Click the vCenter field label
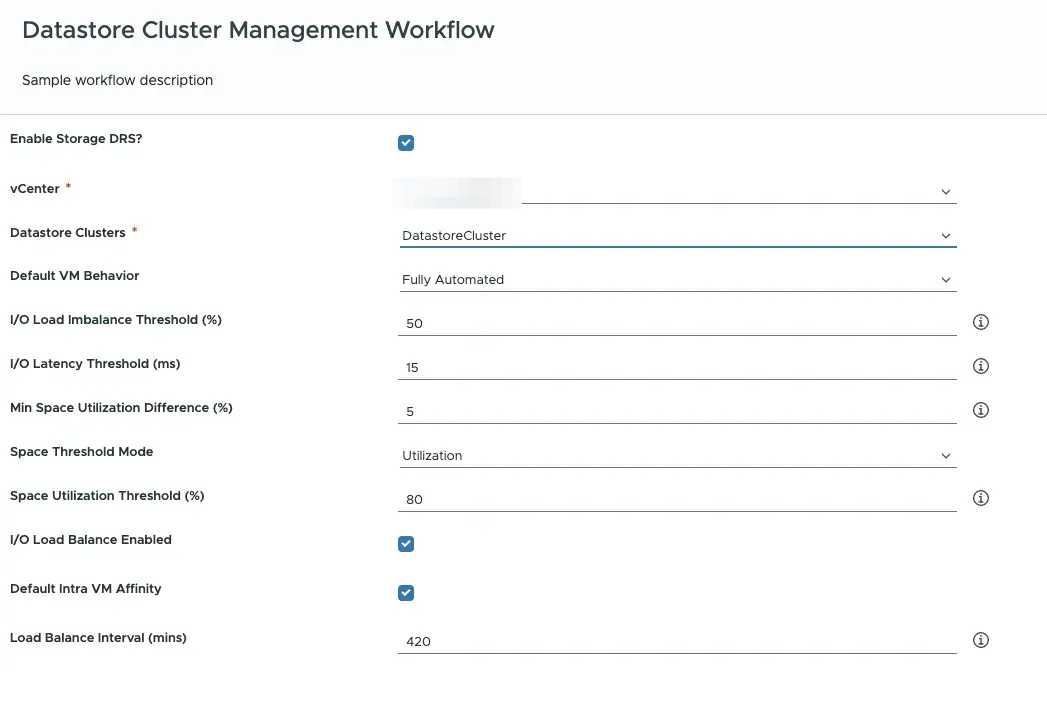1047x701 pixels. (35, 189)
